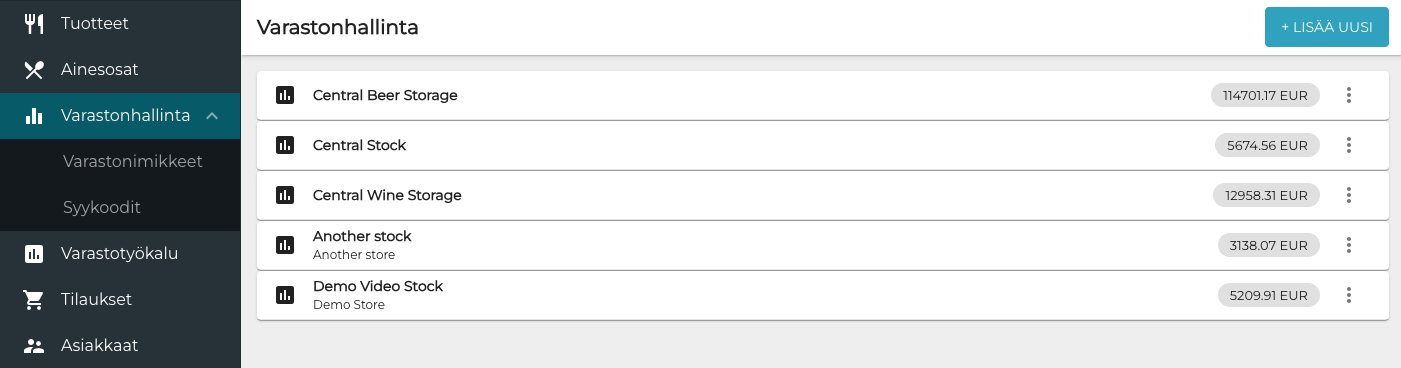Open three-dot menu for Central Beer Storage
This screenshot has height=368, width=1401.
1349,95
